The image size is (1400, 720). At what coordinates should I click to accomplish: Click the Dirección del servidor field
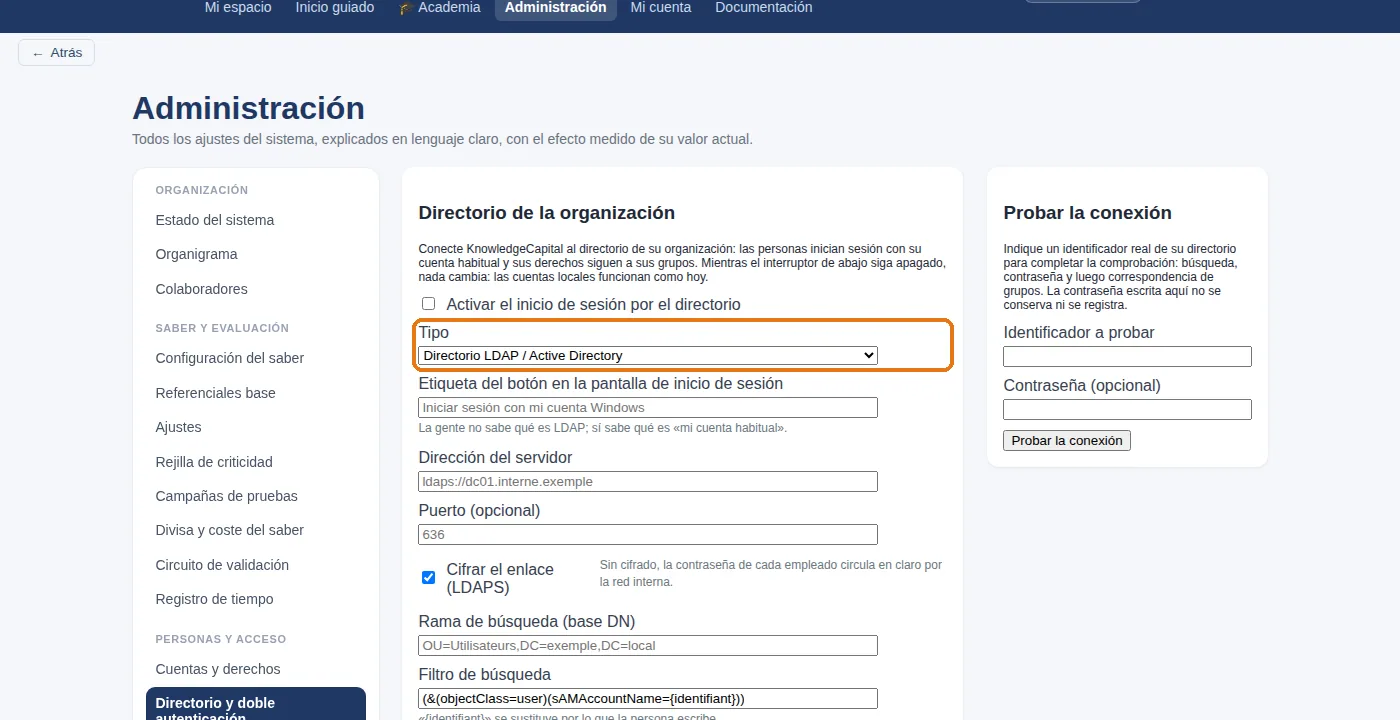[648, 481]
